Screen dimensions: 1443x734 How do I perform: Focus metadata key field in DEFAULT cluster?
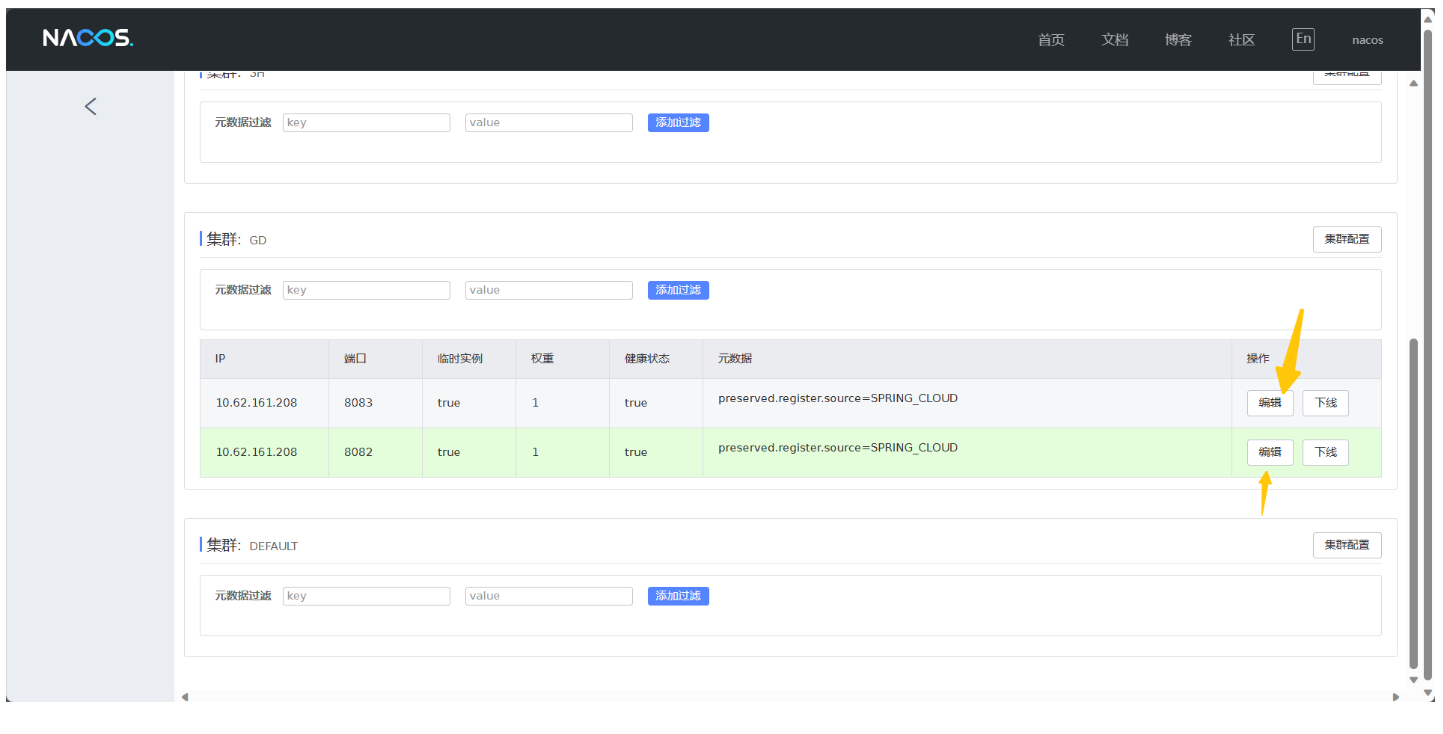(367, 596)
